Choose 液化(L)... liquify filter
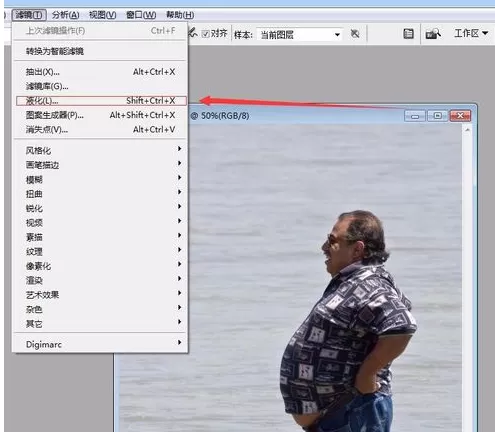 [x=101, y=101]
